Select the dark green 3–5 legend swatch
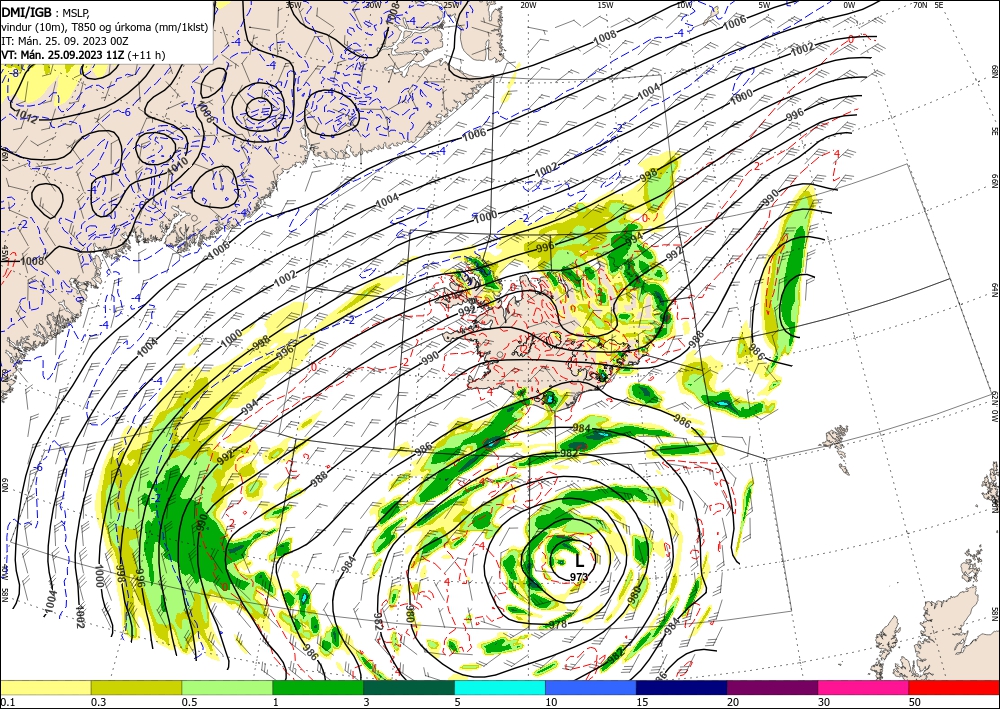This screenshot has width=1000, height=709. pos(409,687)
